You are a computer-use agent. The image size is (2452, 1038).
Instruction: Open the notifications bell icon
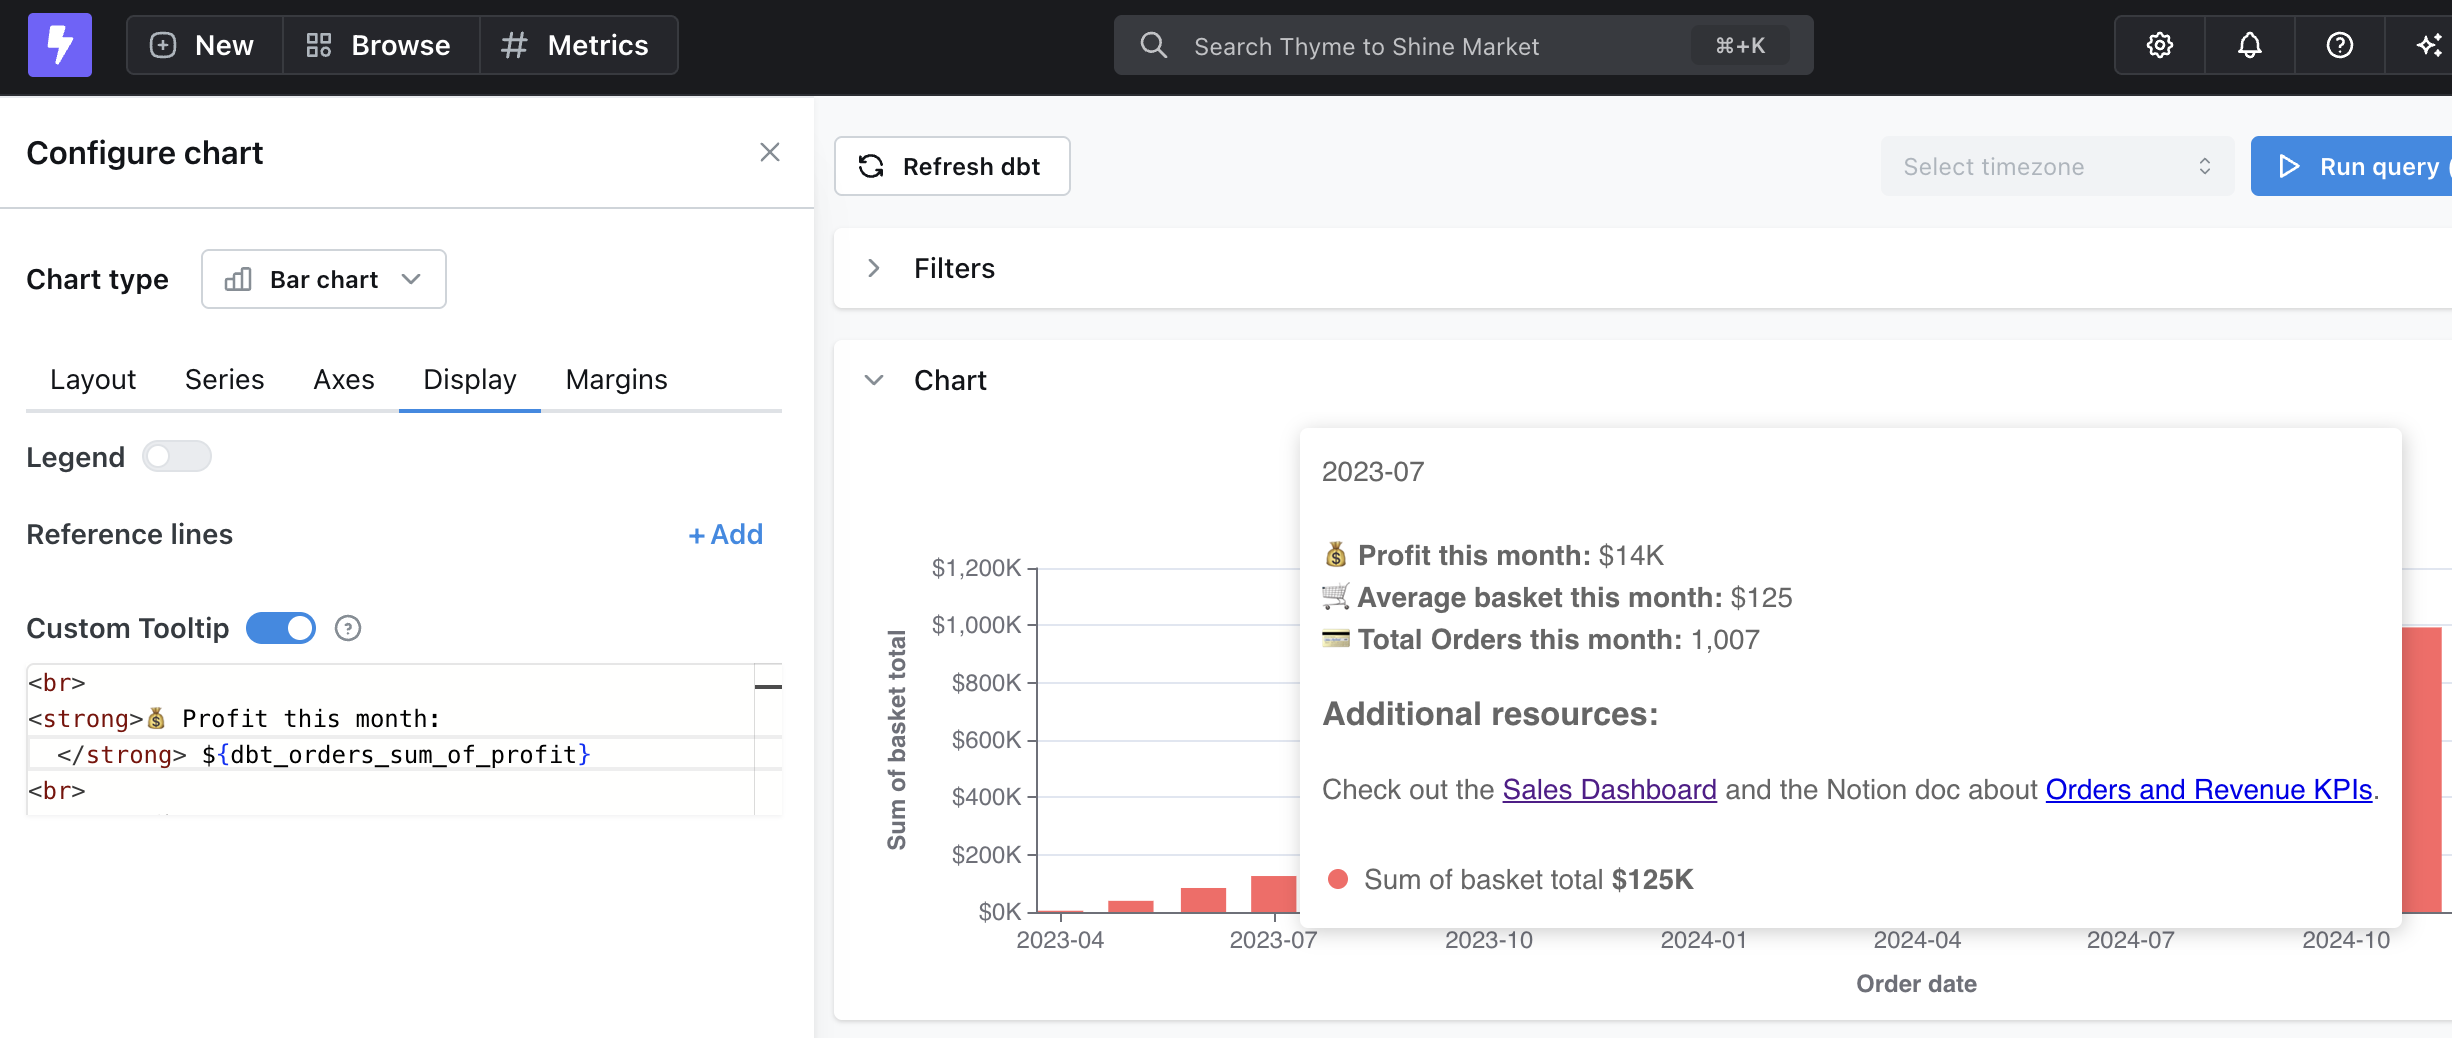pyautogui.click(x=2248, y=45)
